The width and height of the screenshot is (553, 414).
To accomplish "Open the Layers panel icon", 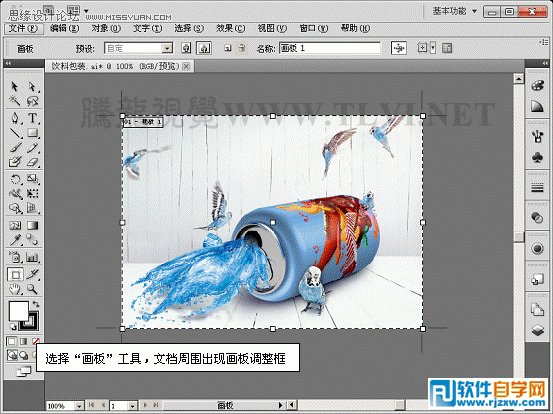I will pyautogui.click(x=537, y=330).
